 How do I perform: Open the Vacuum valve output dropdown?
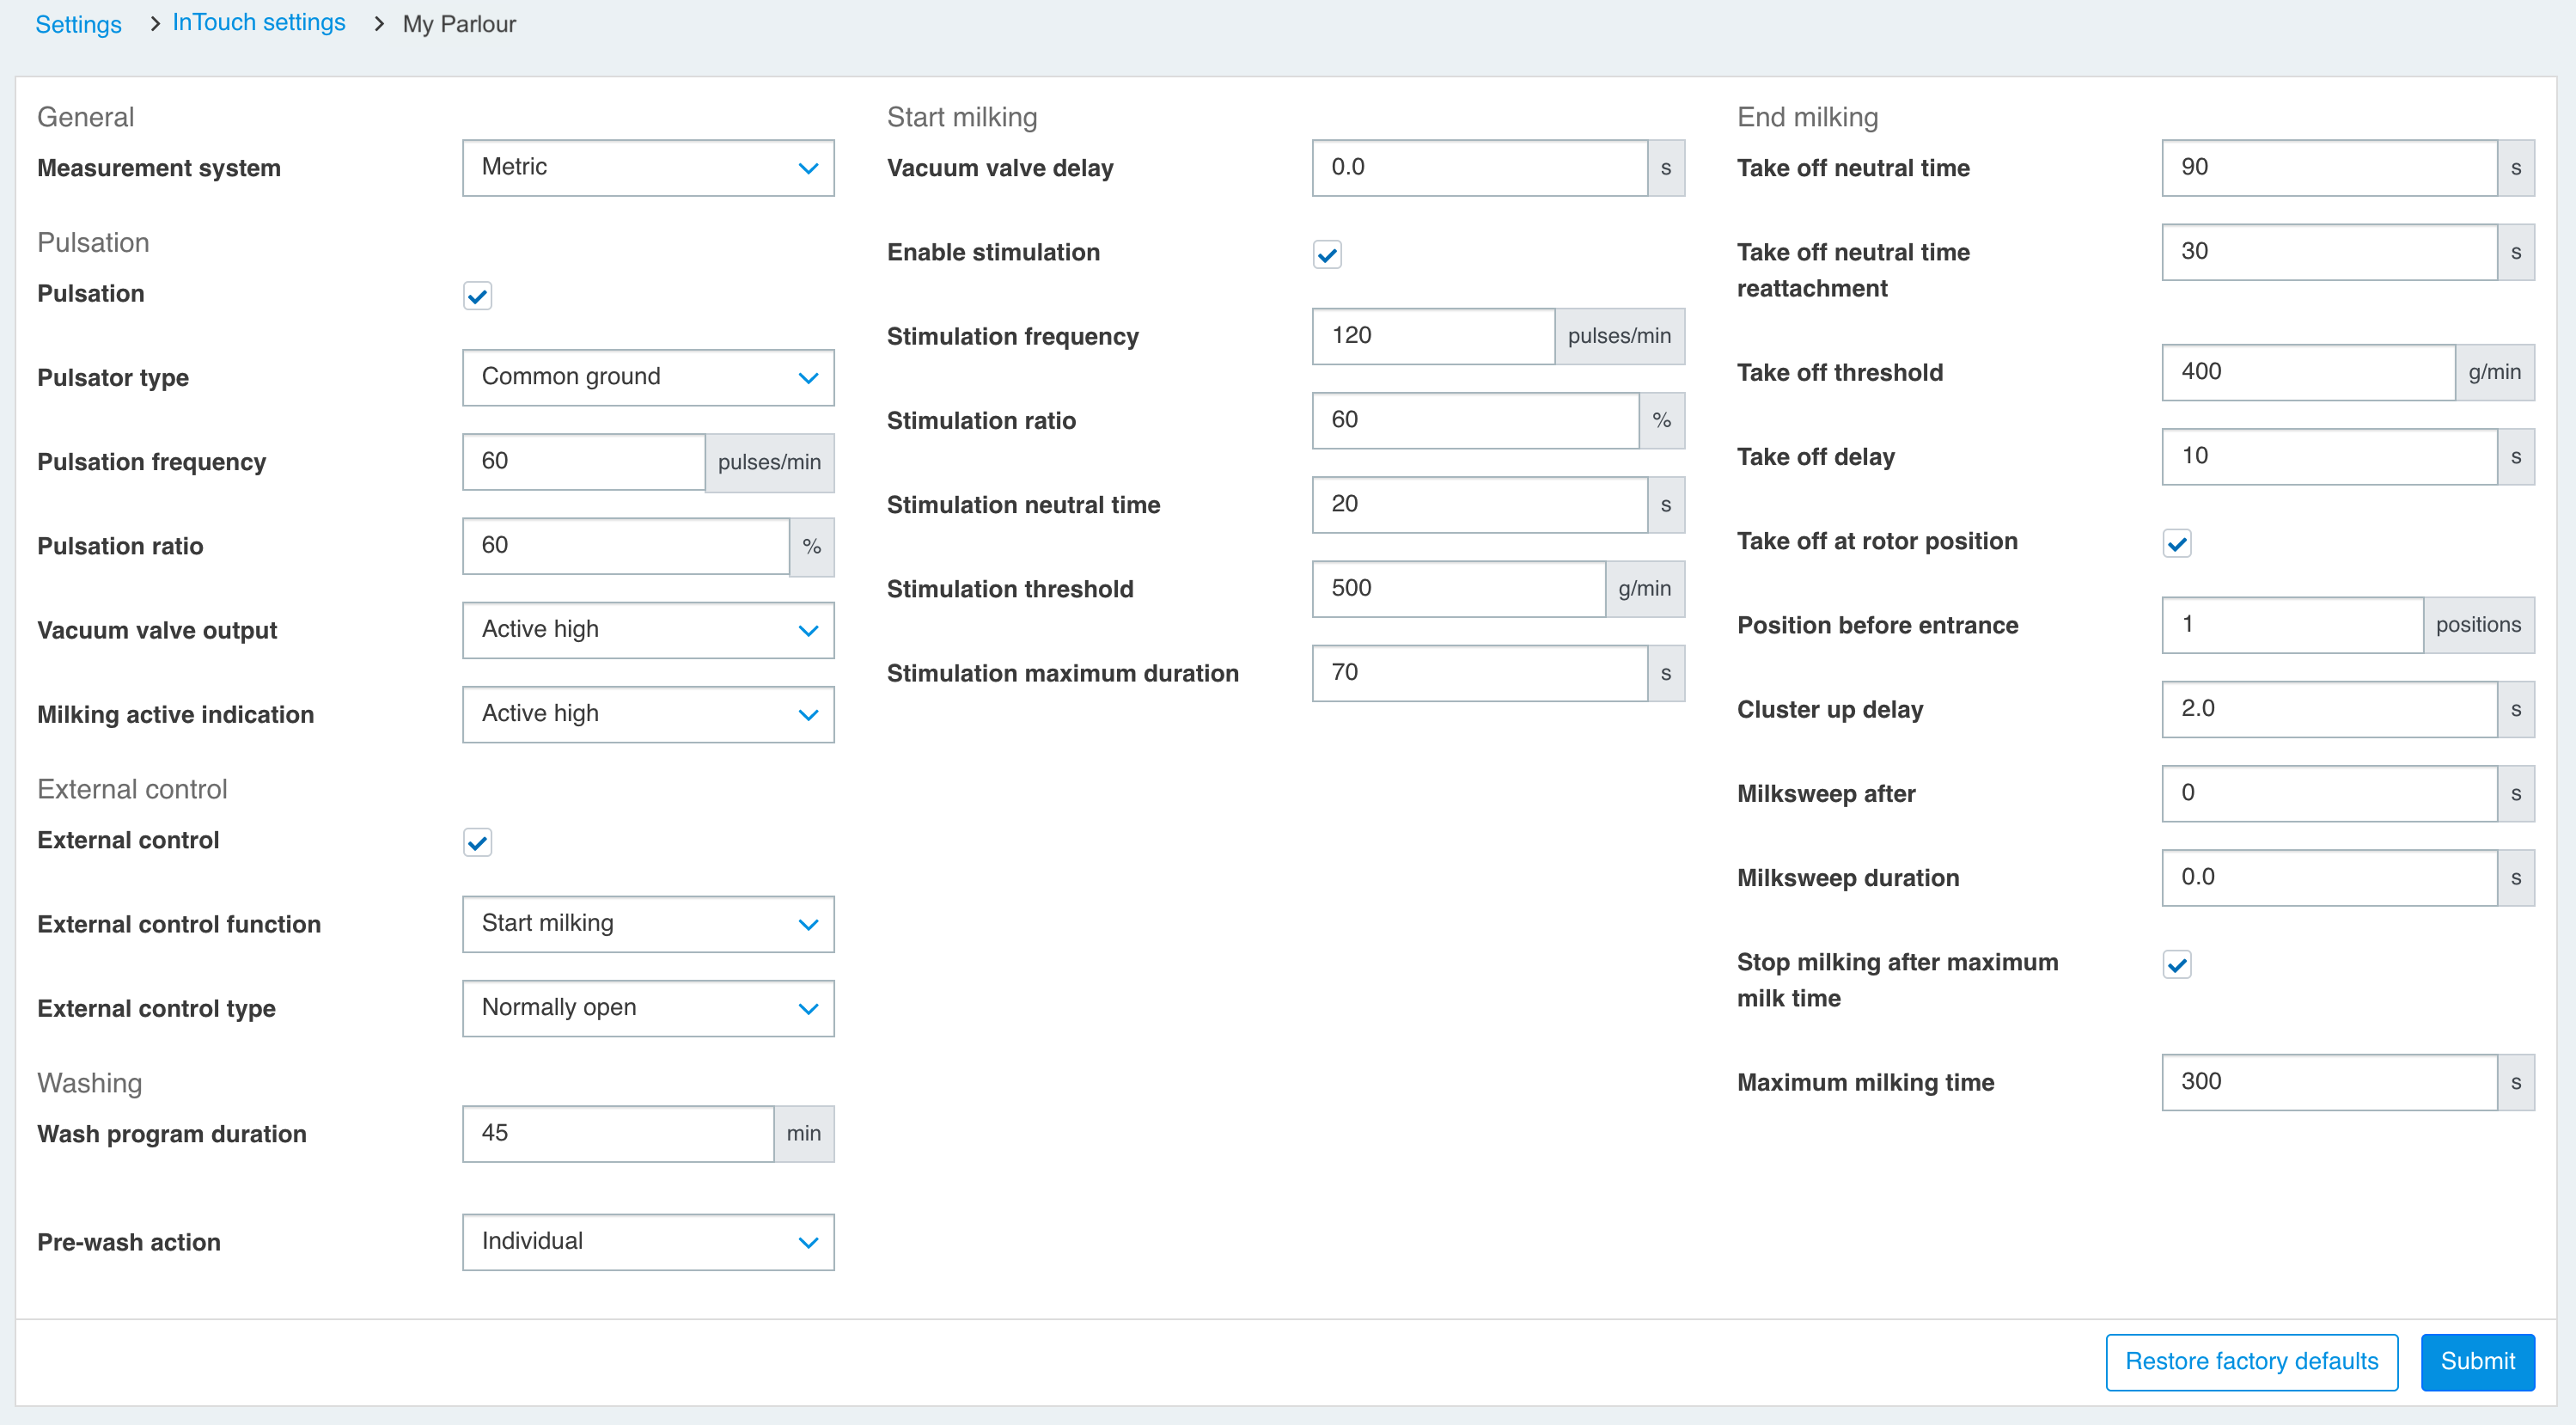(648, 630)
